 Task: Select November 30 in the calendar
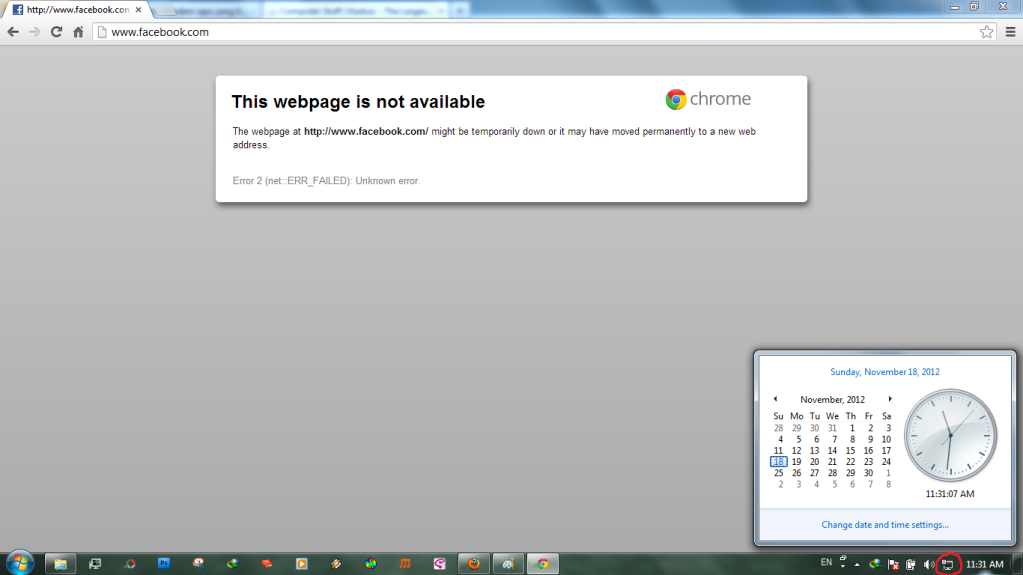pos(868,473)
